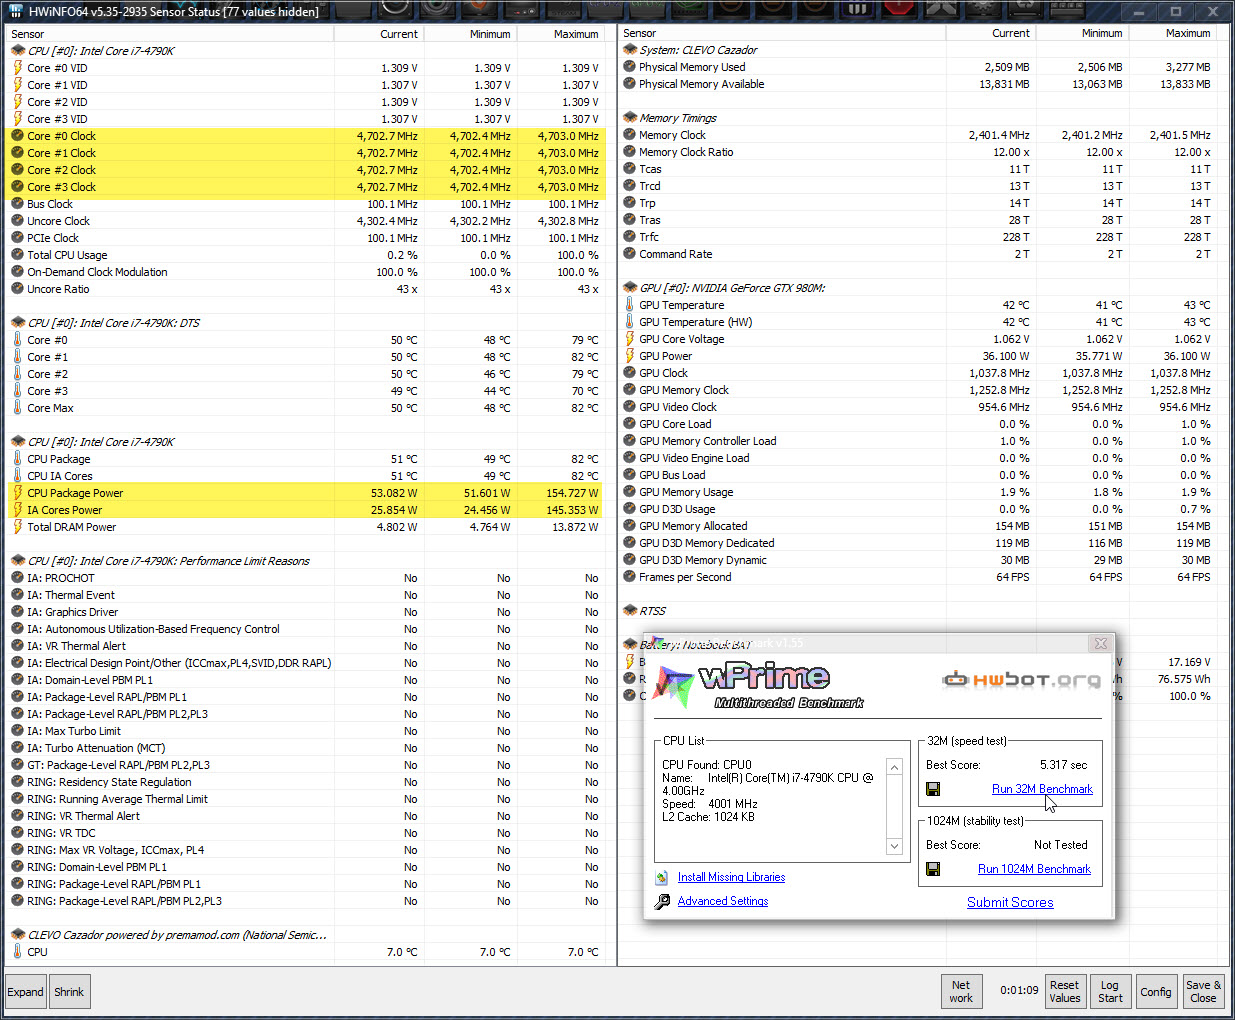This screenshot has width=1235, height=1020.
Task: Open the Network button in HWiNFO
Action: click(961, 991)
